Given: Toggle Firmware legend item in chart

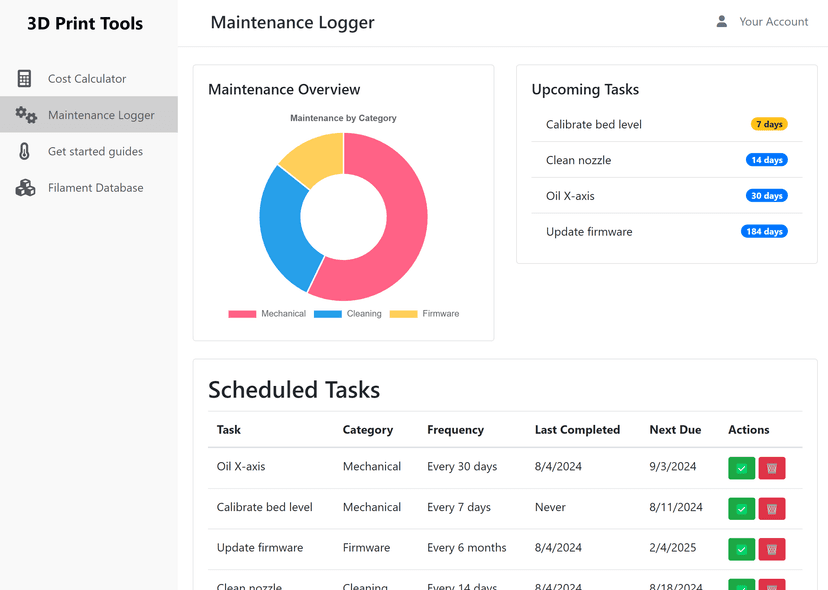Looking at the screenshot, I should (425, 314).
